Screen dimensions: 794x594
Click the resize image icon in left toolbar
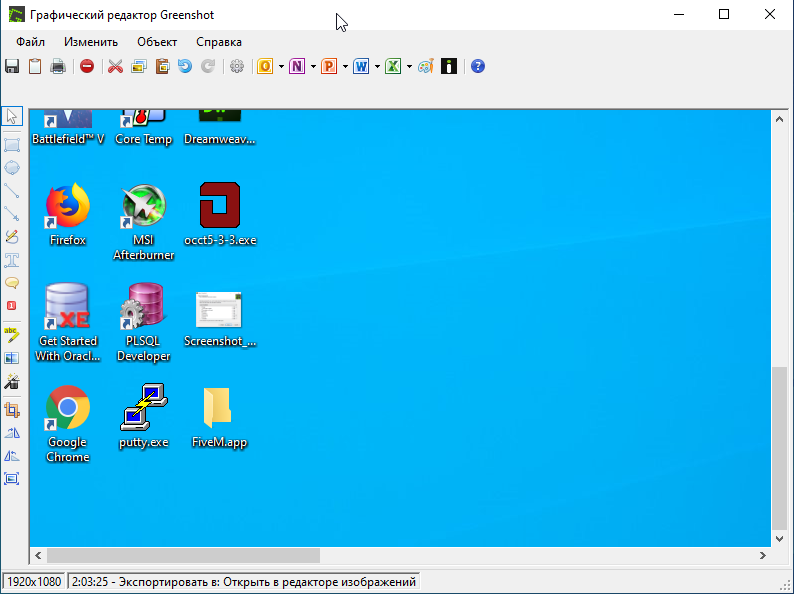[x=12, y=479]
